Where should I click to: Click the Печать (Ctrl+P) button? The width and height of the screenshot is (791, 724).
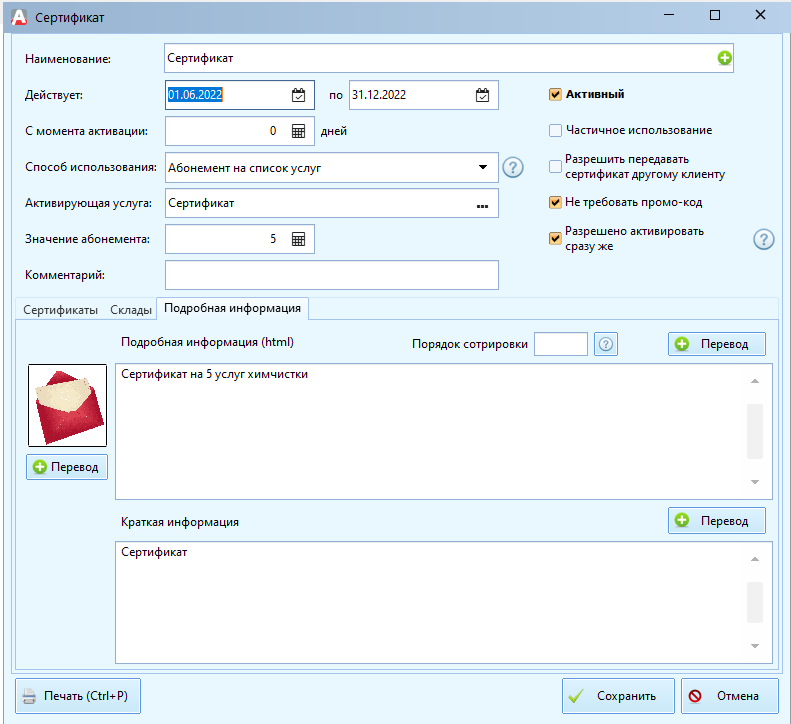coord(78,696)
